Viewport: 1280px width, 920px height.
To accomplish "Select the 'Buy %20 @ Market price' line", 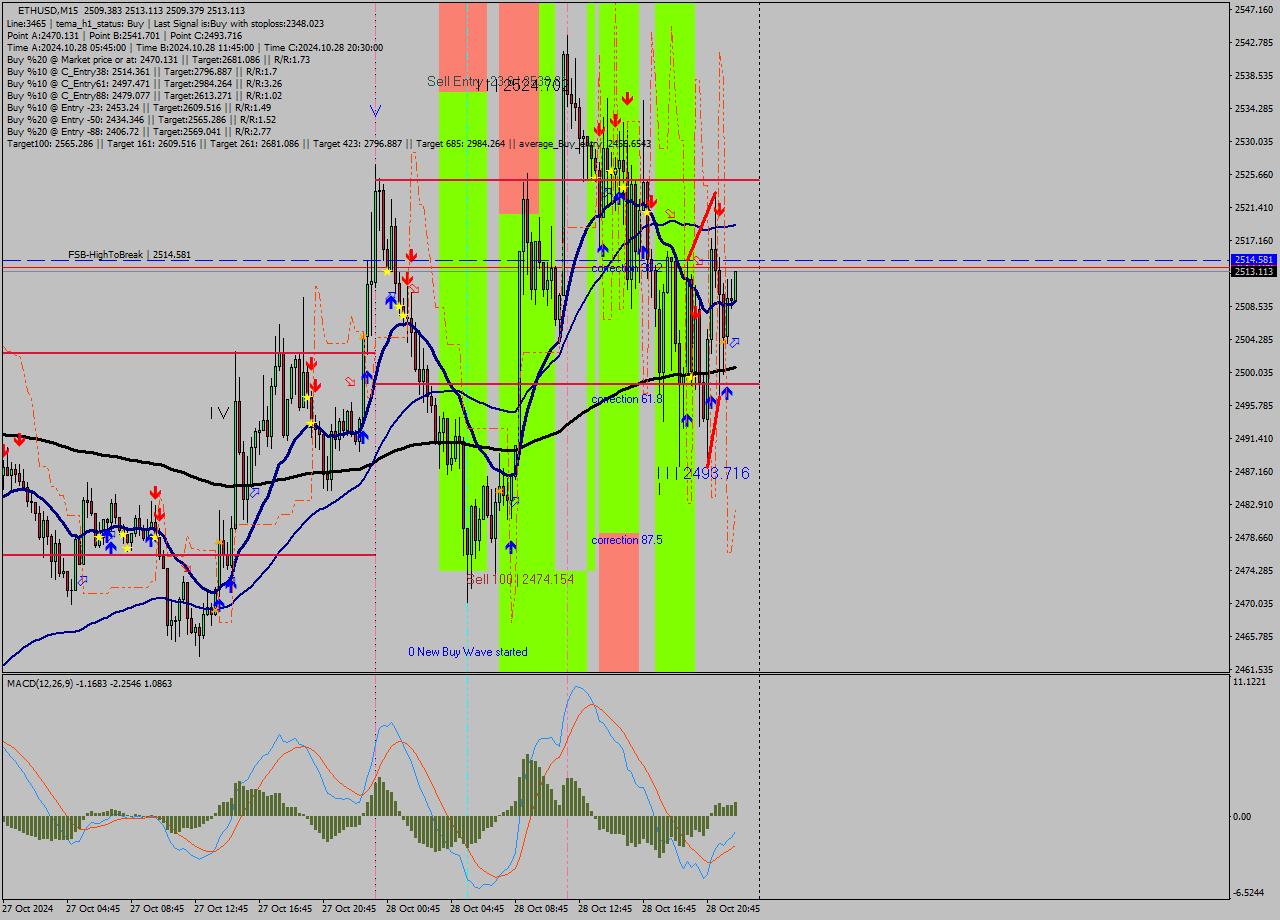I will 158,59.
